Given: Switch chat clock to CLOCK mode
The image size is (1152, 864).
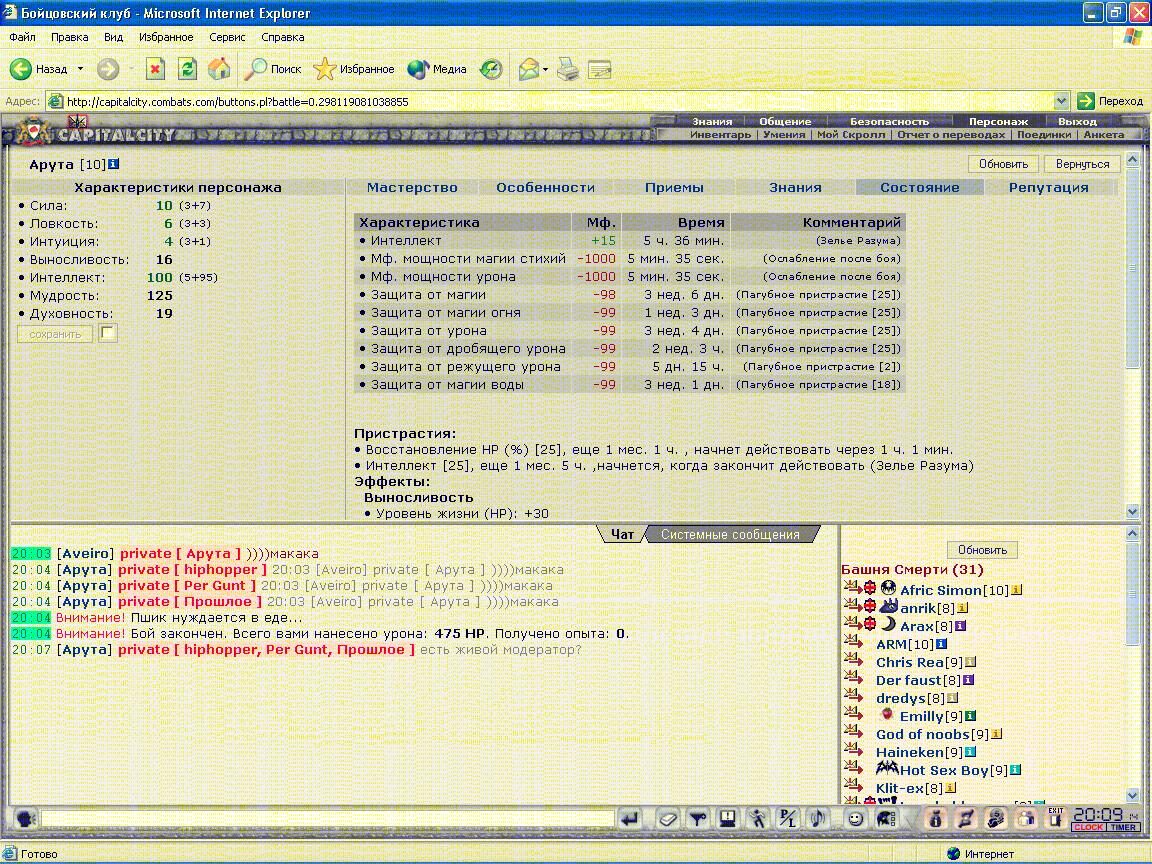Looking at the screenshot, I should click(x=1089, y=827).
